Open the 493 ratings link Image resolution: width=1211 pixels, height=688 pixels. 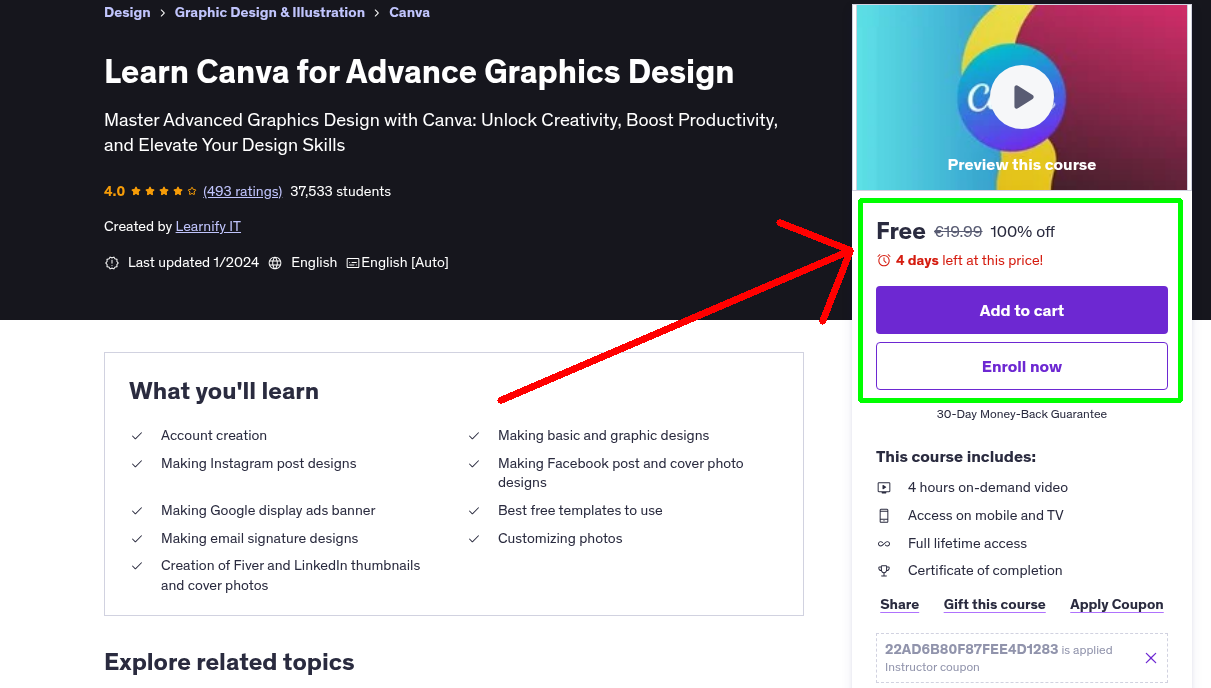[243, 191]
